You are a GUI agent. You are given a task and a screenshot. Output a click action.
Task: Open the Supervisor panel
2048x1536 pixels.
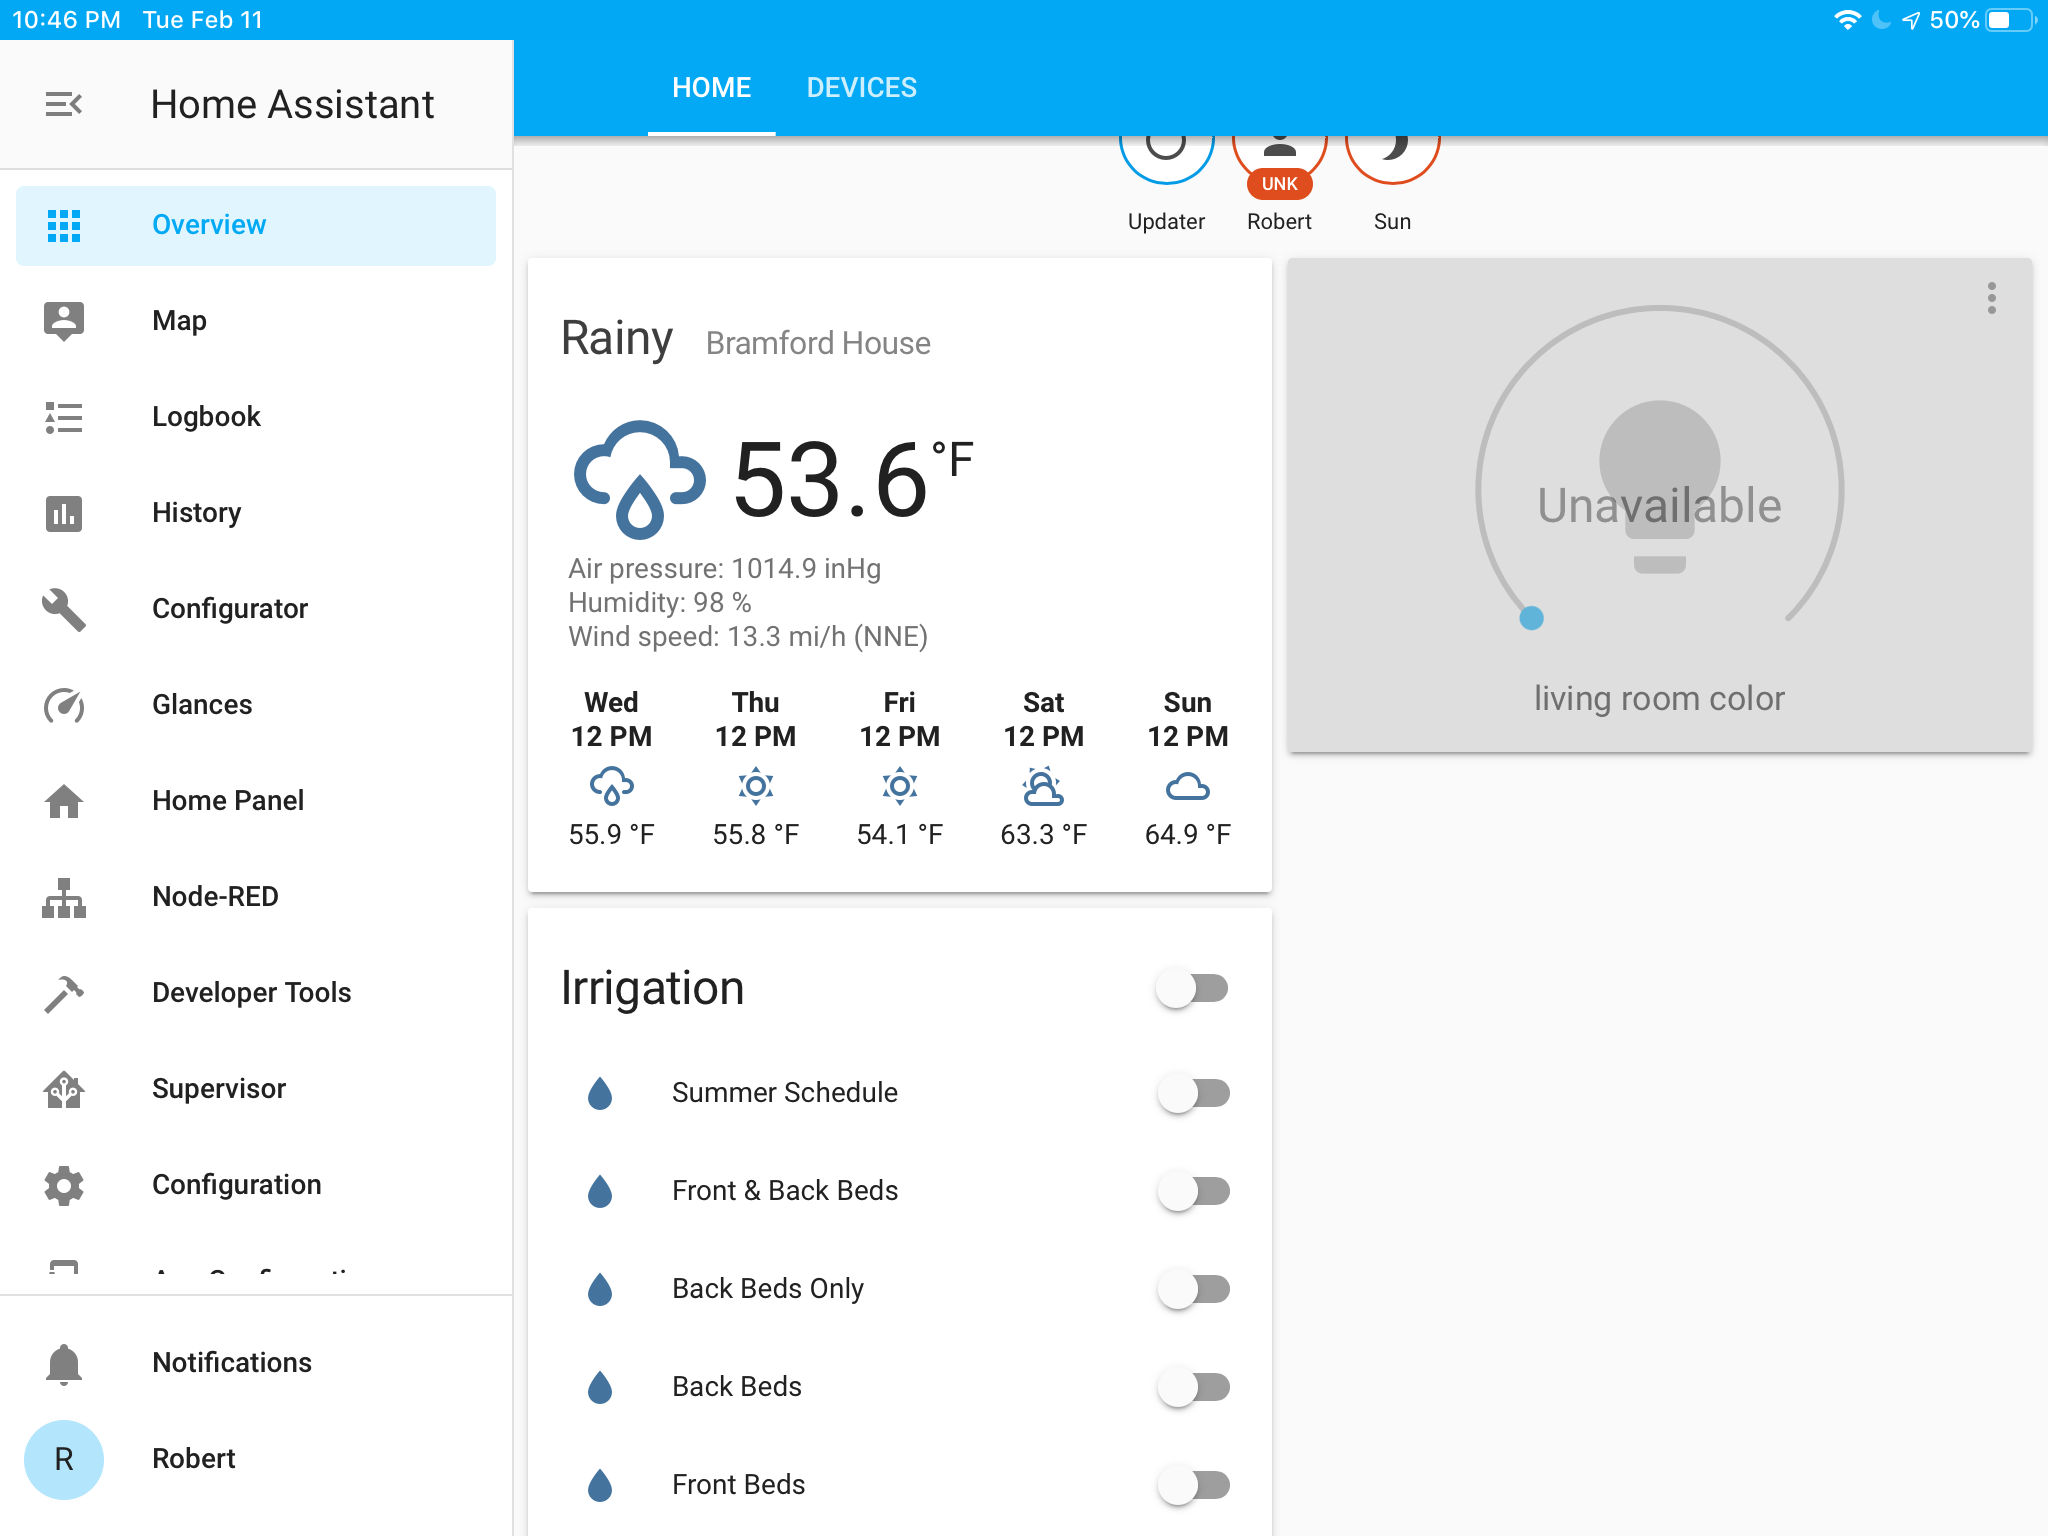[x=219, y=1088]
